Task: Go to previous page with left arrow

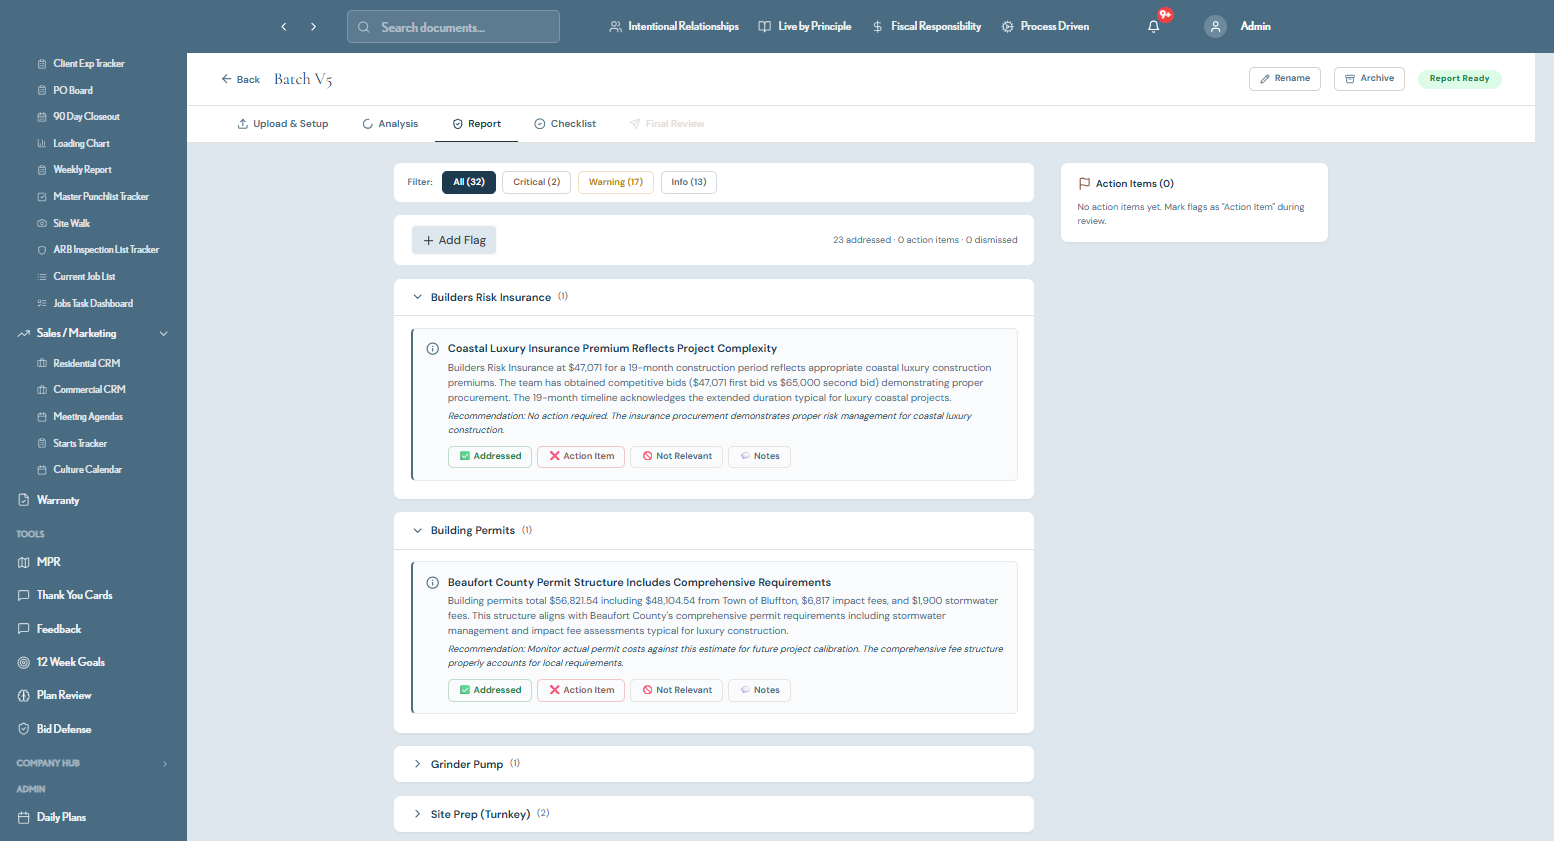Action: click(284, 27)
